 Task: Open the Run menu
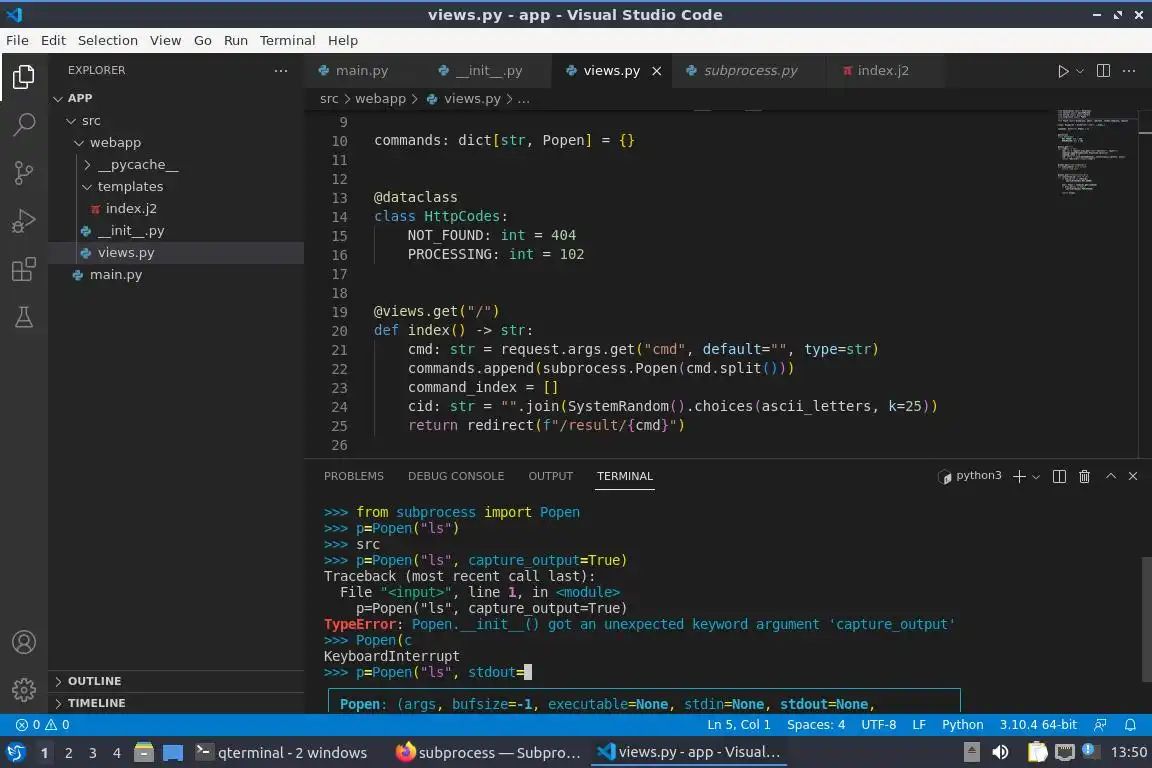pyautogui.click(x=236, y=40)
